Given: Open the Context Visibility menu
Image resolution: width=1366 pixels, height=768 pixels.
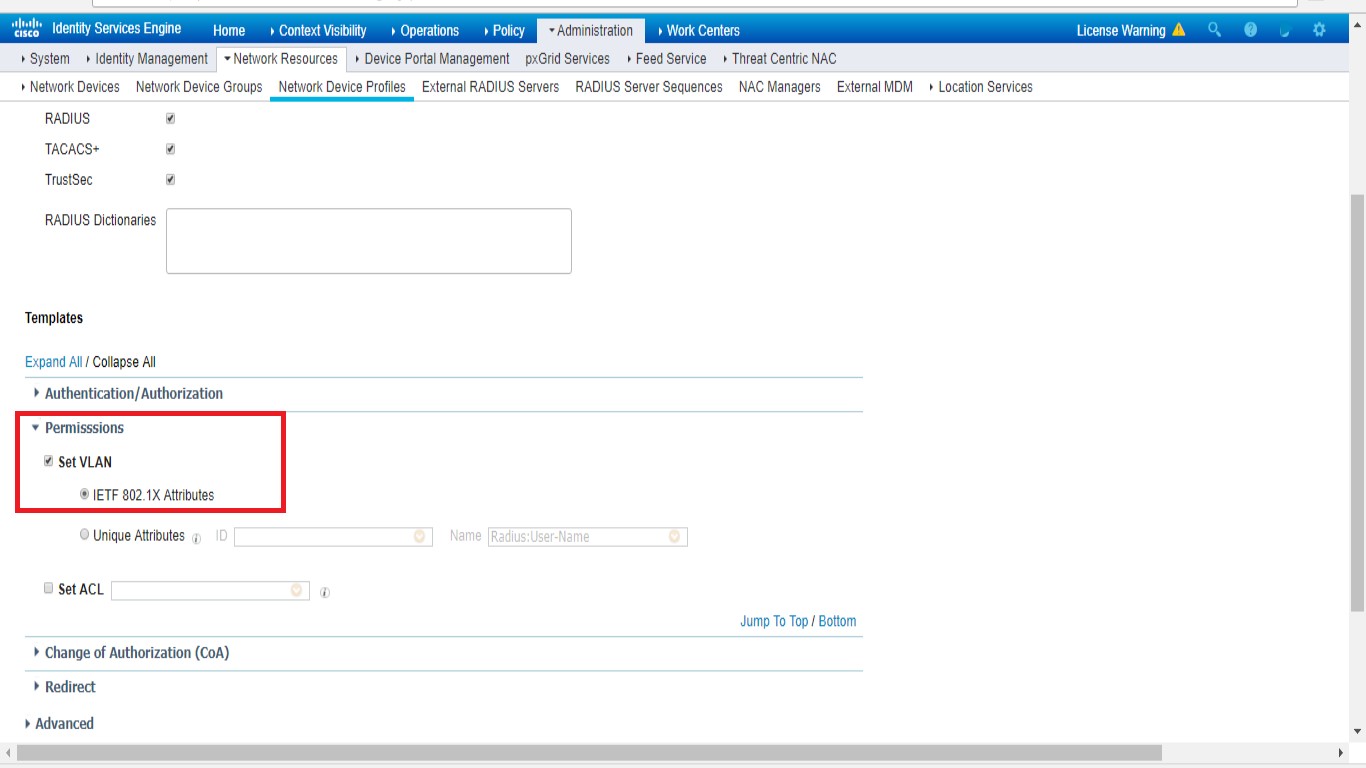Looking at the screenshot, I should [318, 30].
